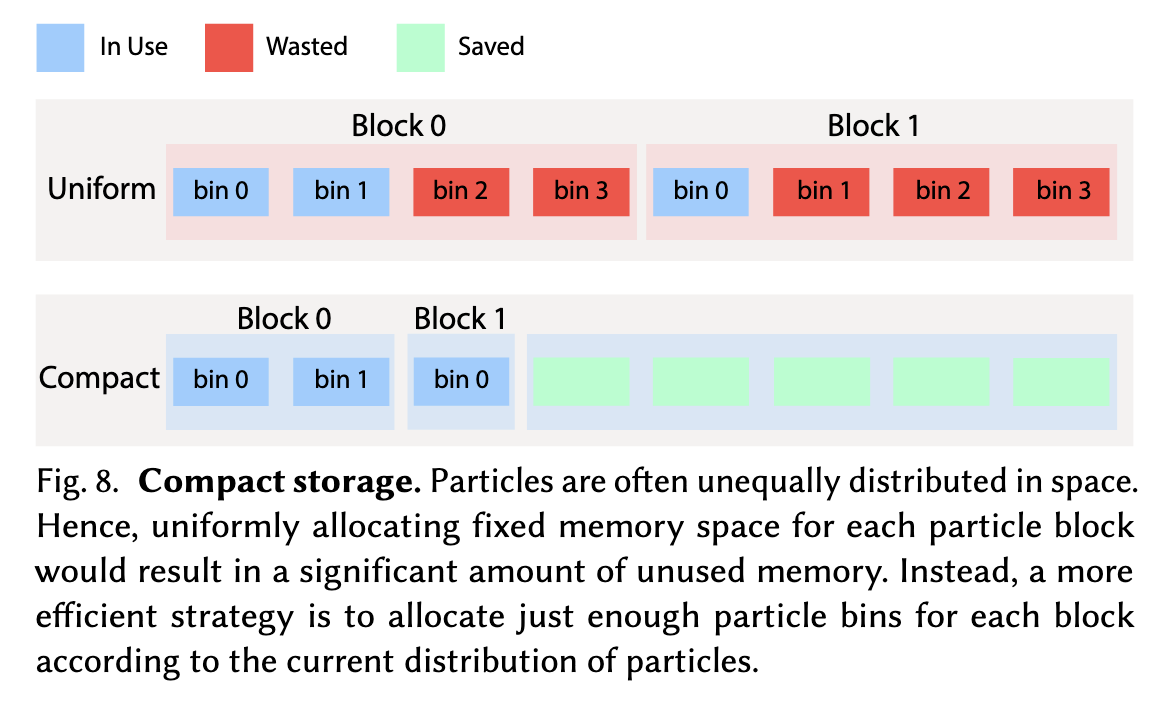Click wasted bin 2 in Uniform Block 0

pyautogui.click(x=461, y=192)
